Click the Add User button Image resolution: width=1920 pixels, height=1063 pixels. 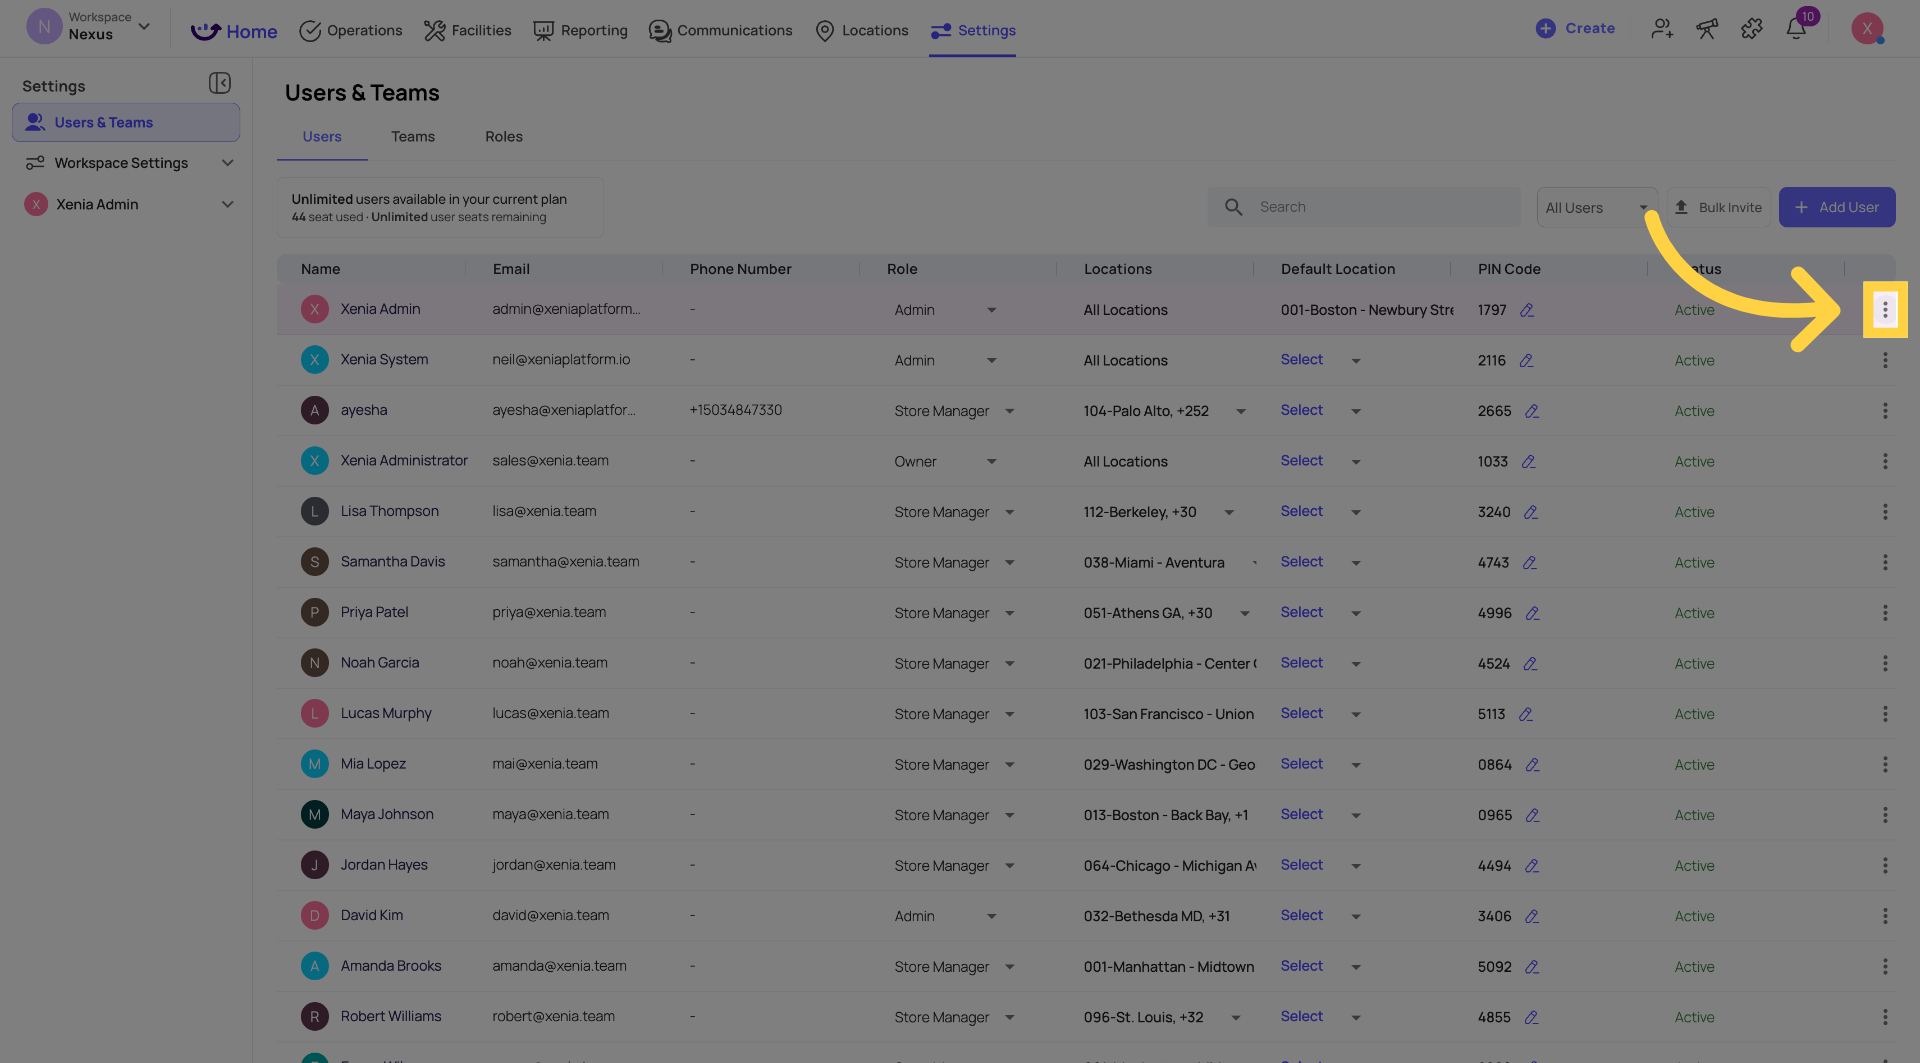point(1836,207)
